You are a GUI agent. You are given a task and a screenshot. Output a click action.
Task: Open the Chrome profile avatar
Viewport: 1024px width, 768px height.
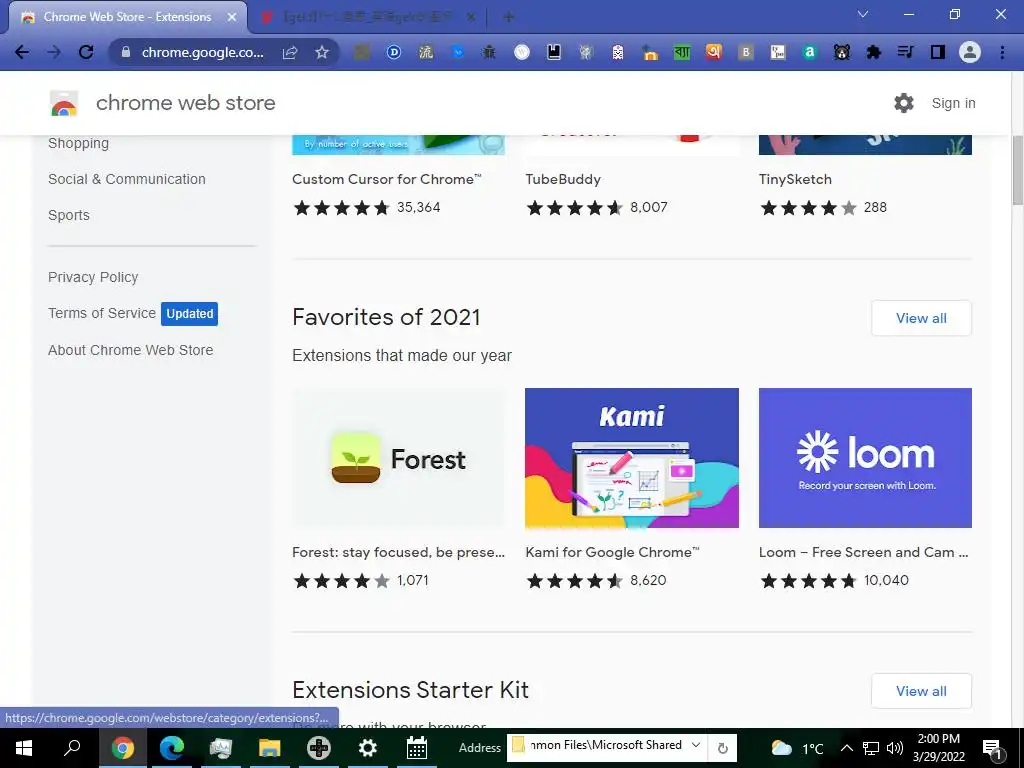coord(970,52)
